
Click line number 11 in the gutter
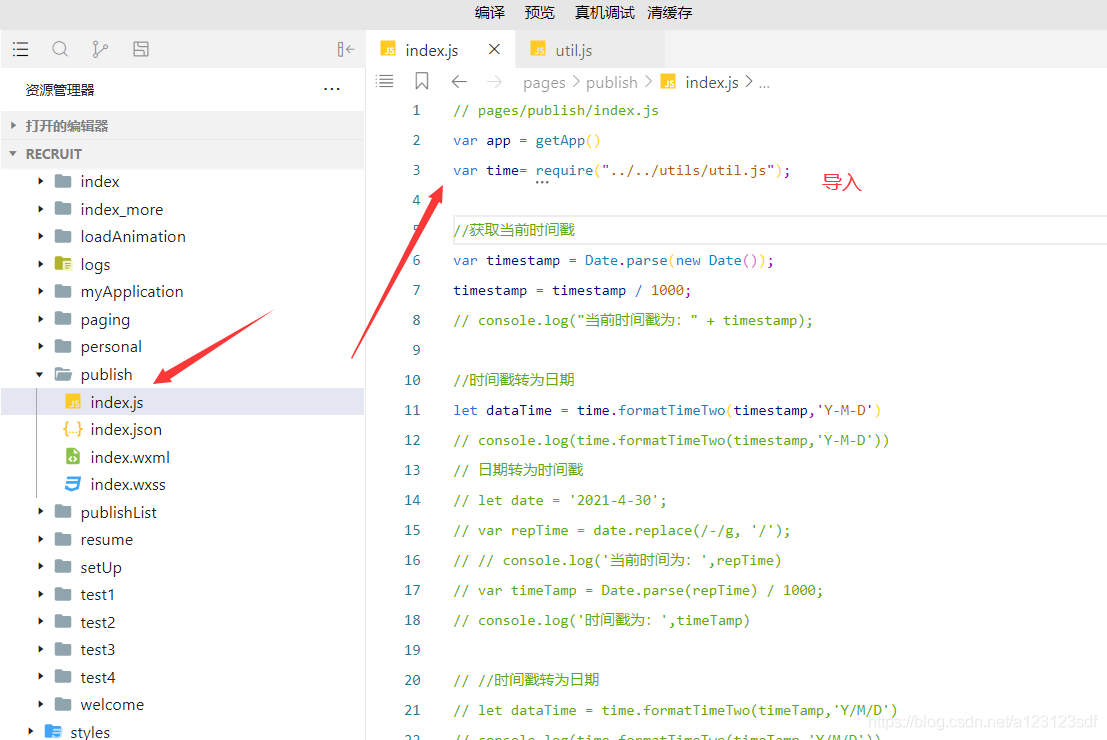[x=412, y=410]
